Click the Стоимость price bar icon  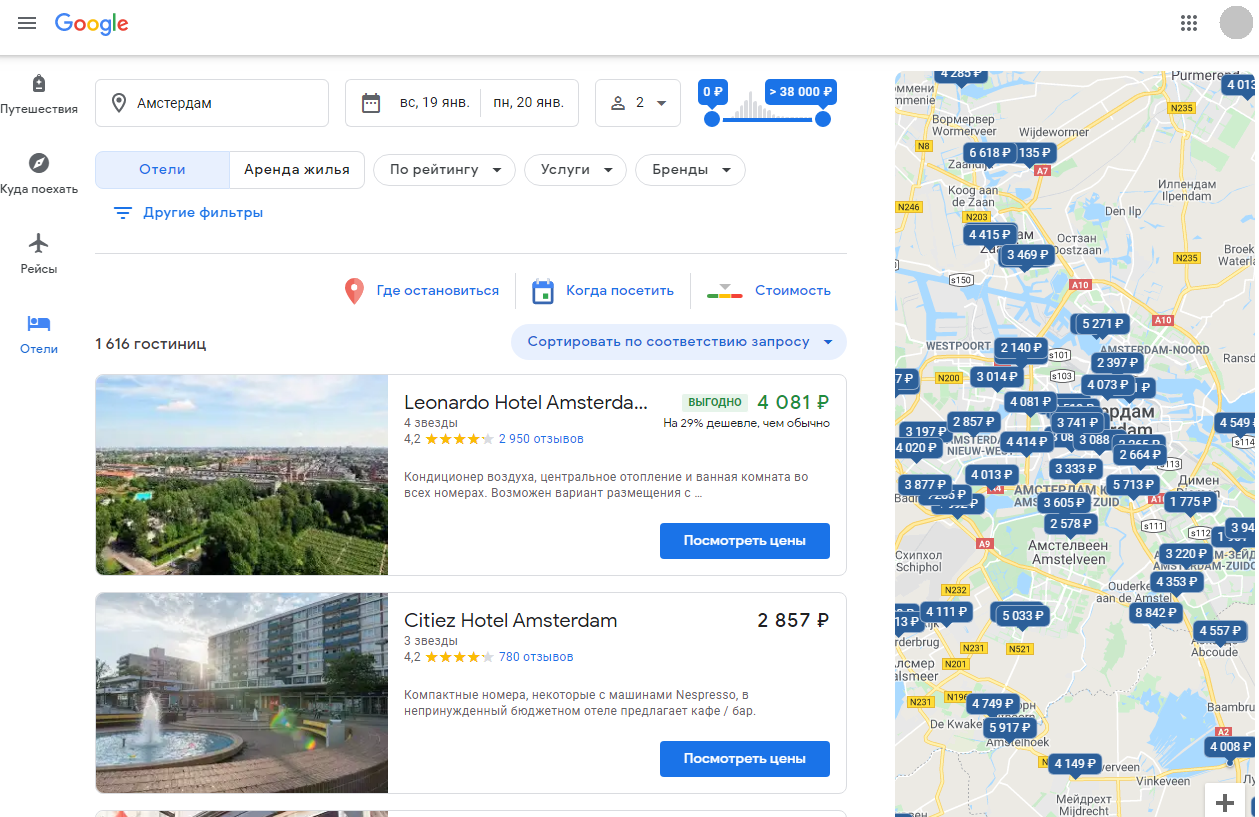(725, 291)
